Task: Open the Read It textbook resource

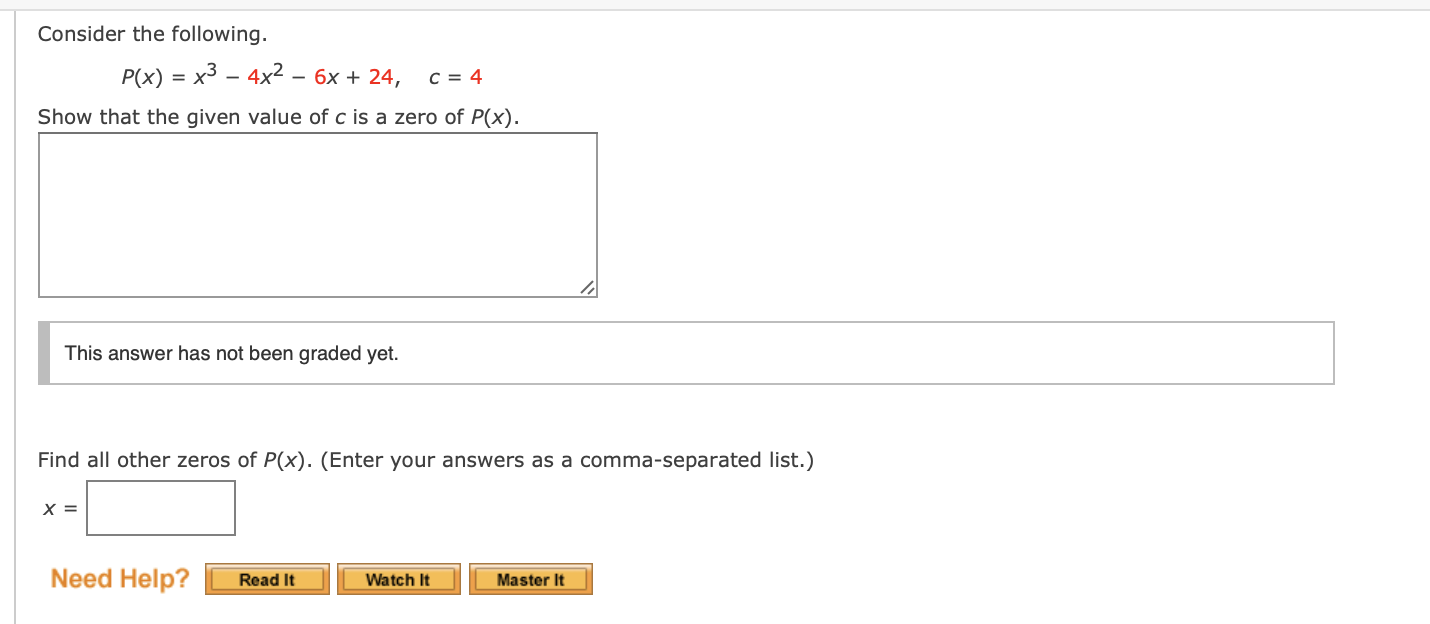Action: (x=266, y=578)
